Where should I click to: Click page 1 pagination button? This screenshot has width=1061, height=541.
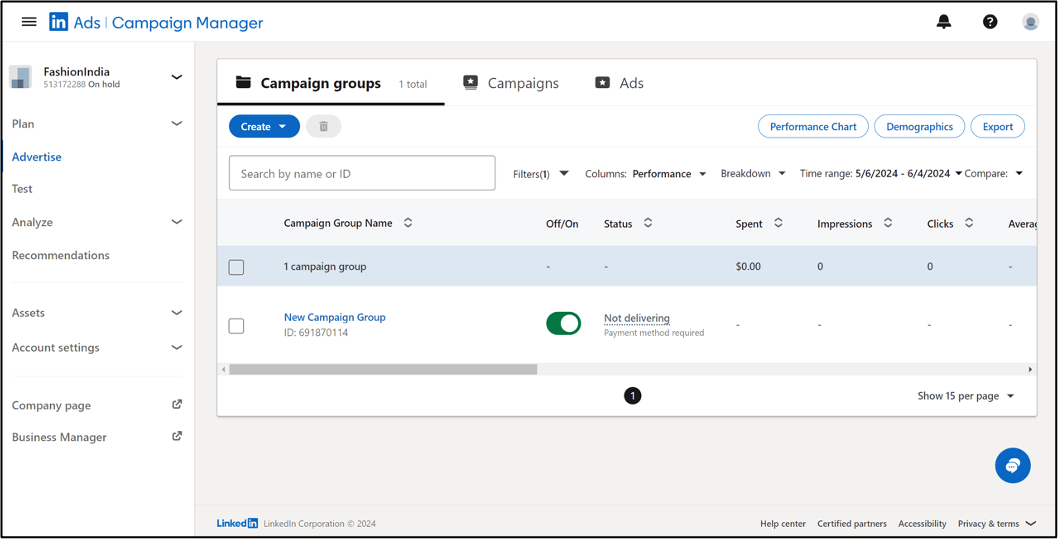[634, 397]
